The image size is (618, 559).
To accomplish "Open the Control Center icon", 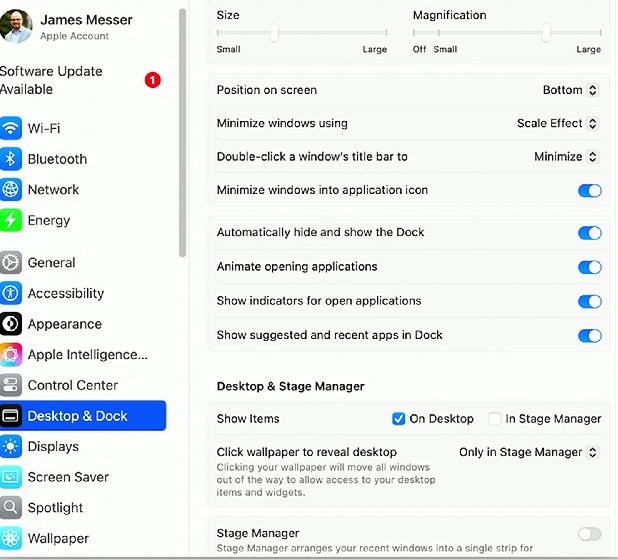I will [11, 385].
